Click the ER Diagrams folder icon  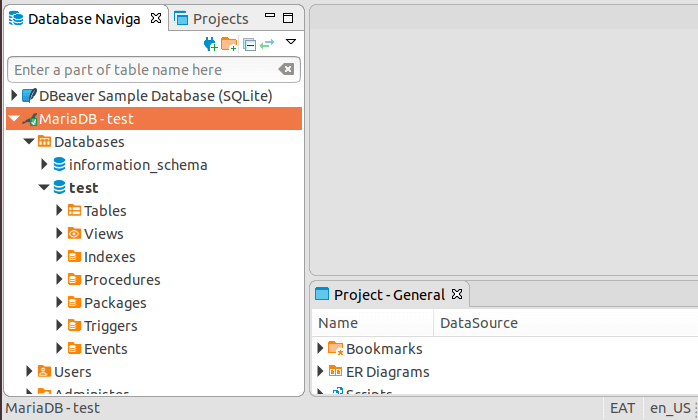pos(336,371)
